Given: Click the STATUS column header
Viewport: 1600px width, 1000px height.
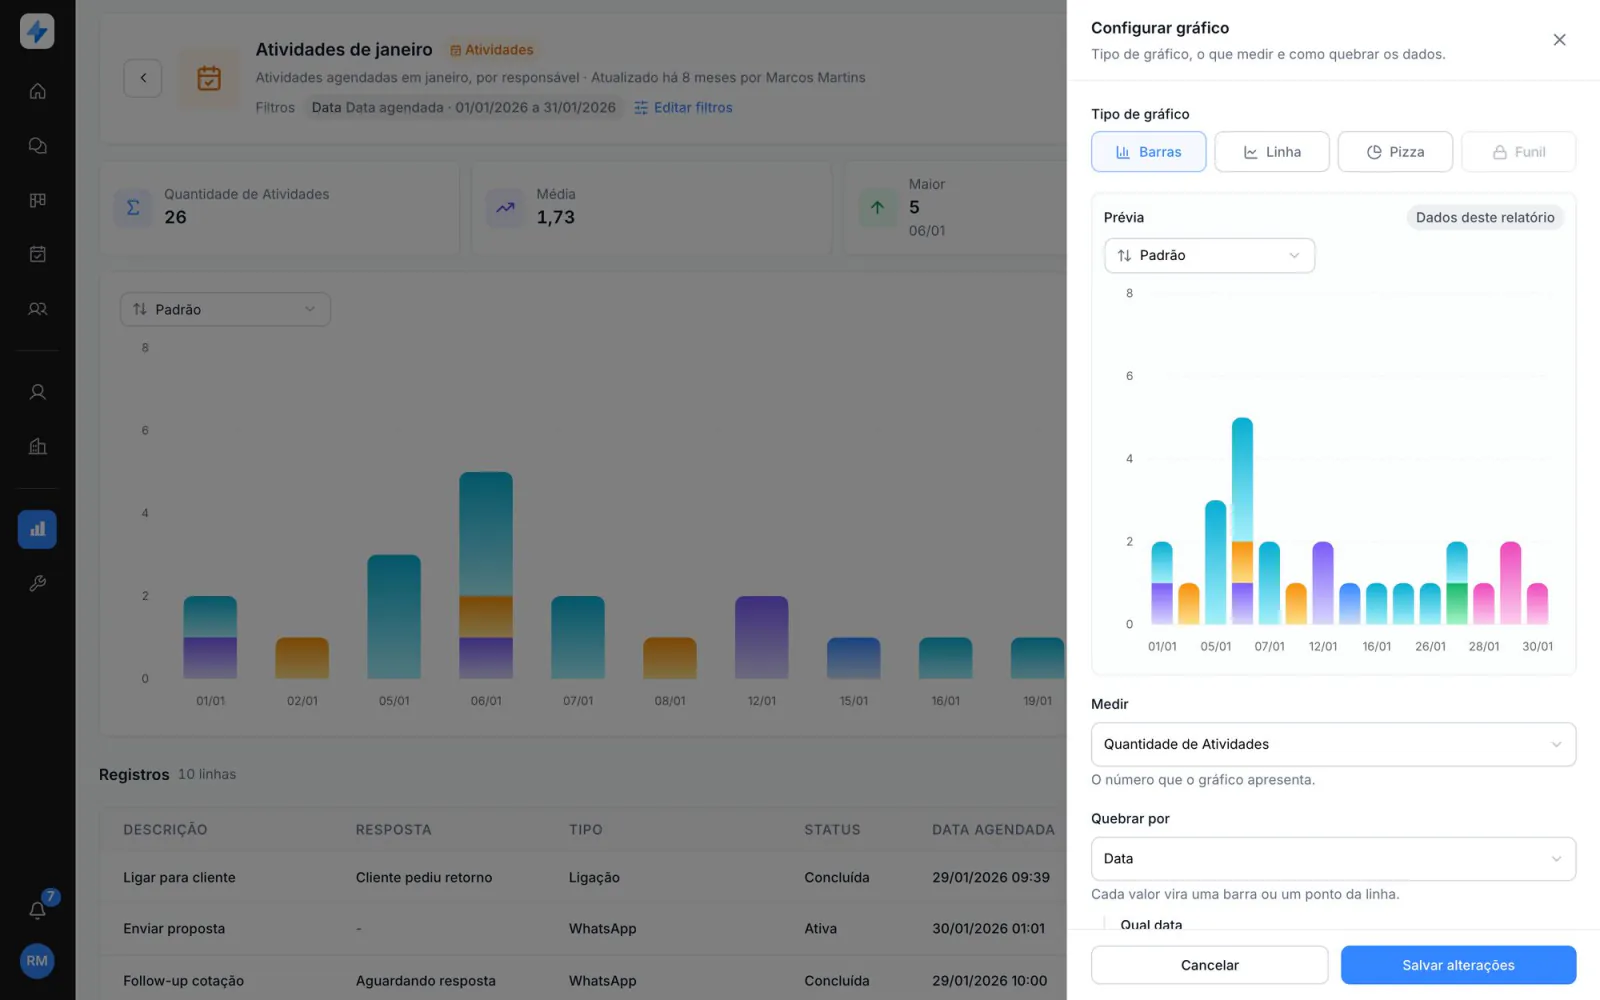Looking at the screenshot, I should [832, 829].
